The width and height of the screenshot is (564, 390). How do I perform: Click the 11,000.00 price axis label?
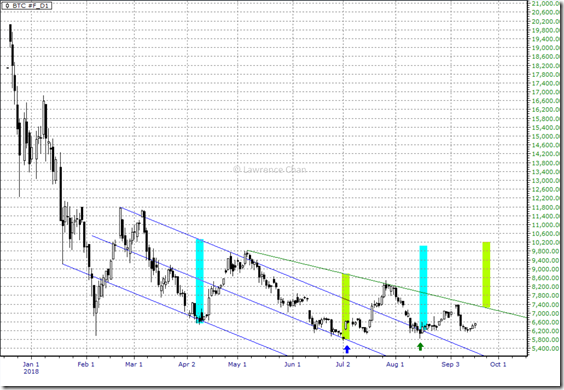[x=546, y=225]
